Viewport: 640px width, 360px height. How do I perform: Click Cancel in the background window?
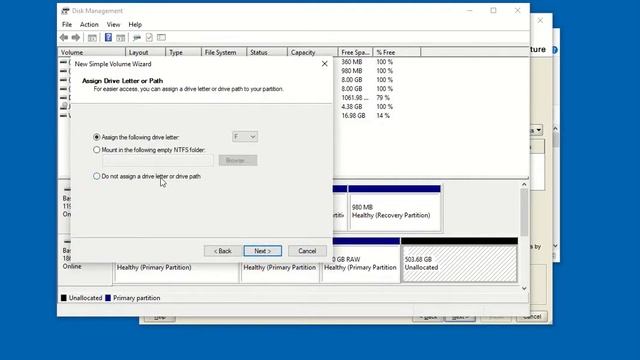(532, 317)
